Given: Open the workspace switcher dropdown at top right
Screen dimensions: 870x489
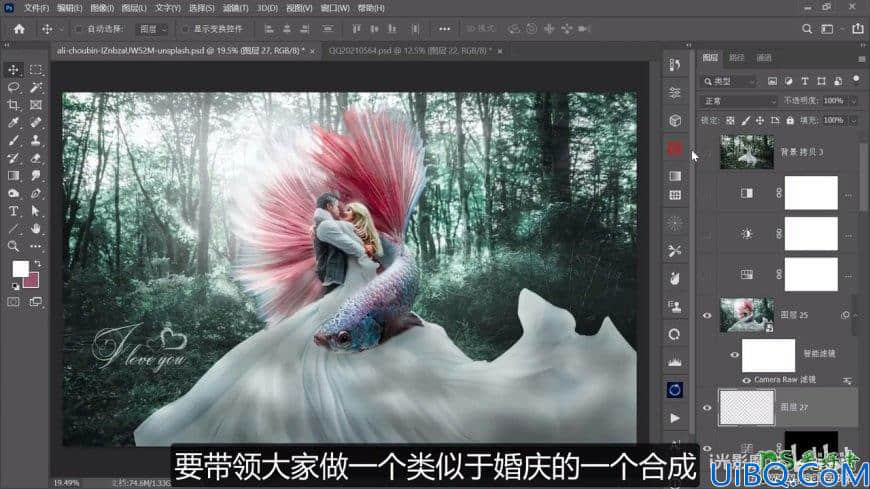Looking at the screenshot, I should click(830, 29).
